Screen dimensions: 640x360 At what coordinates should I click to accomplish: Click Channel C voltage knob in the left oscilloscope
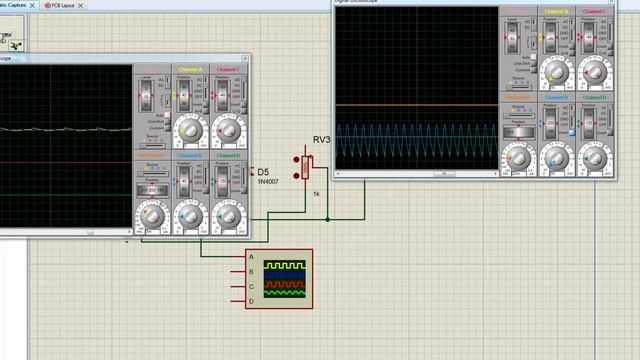pyautogui.click(x=229, y=131)
